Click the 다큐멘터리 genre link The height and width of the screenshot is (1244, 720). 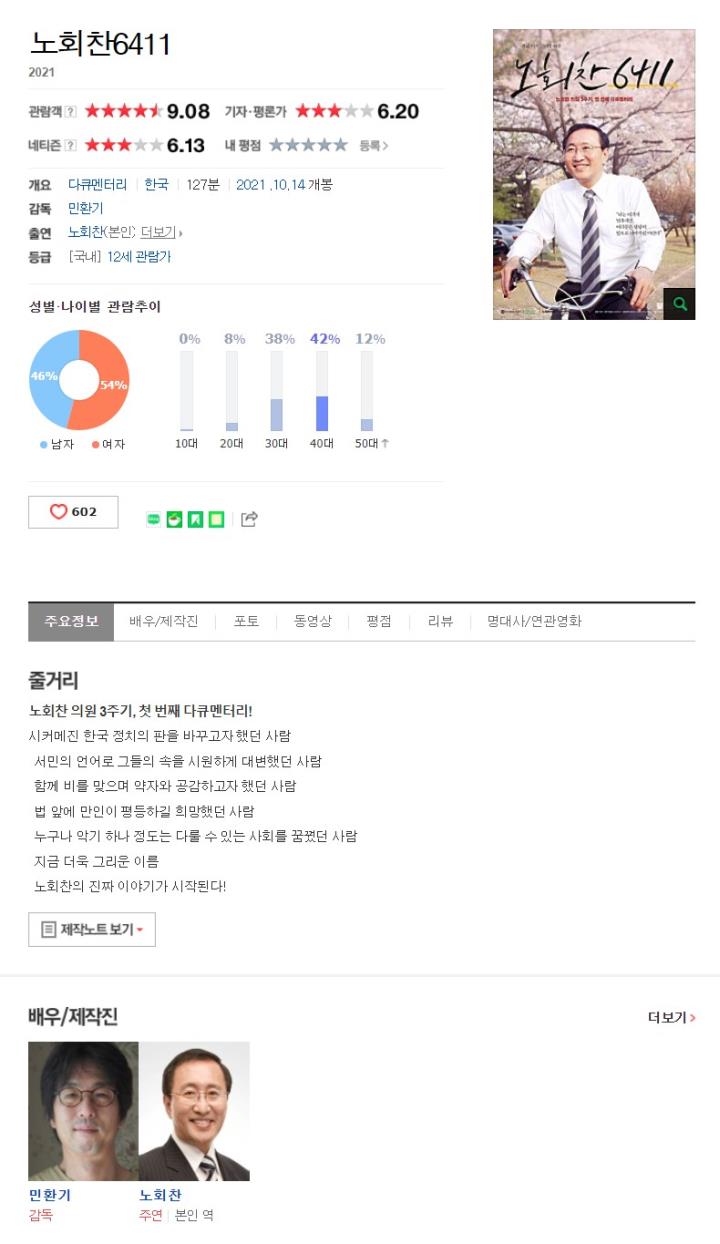click(x=97, y=185)
